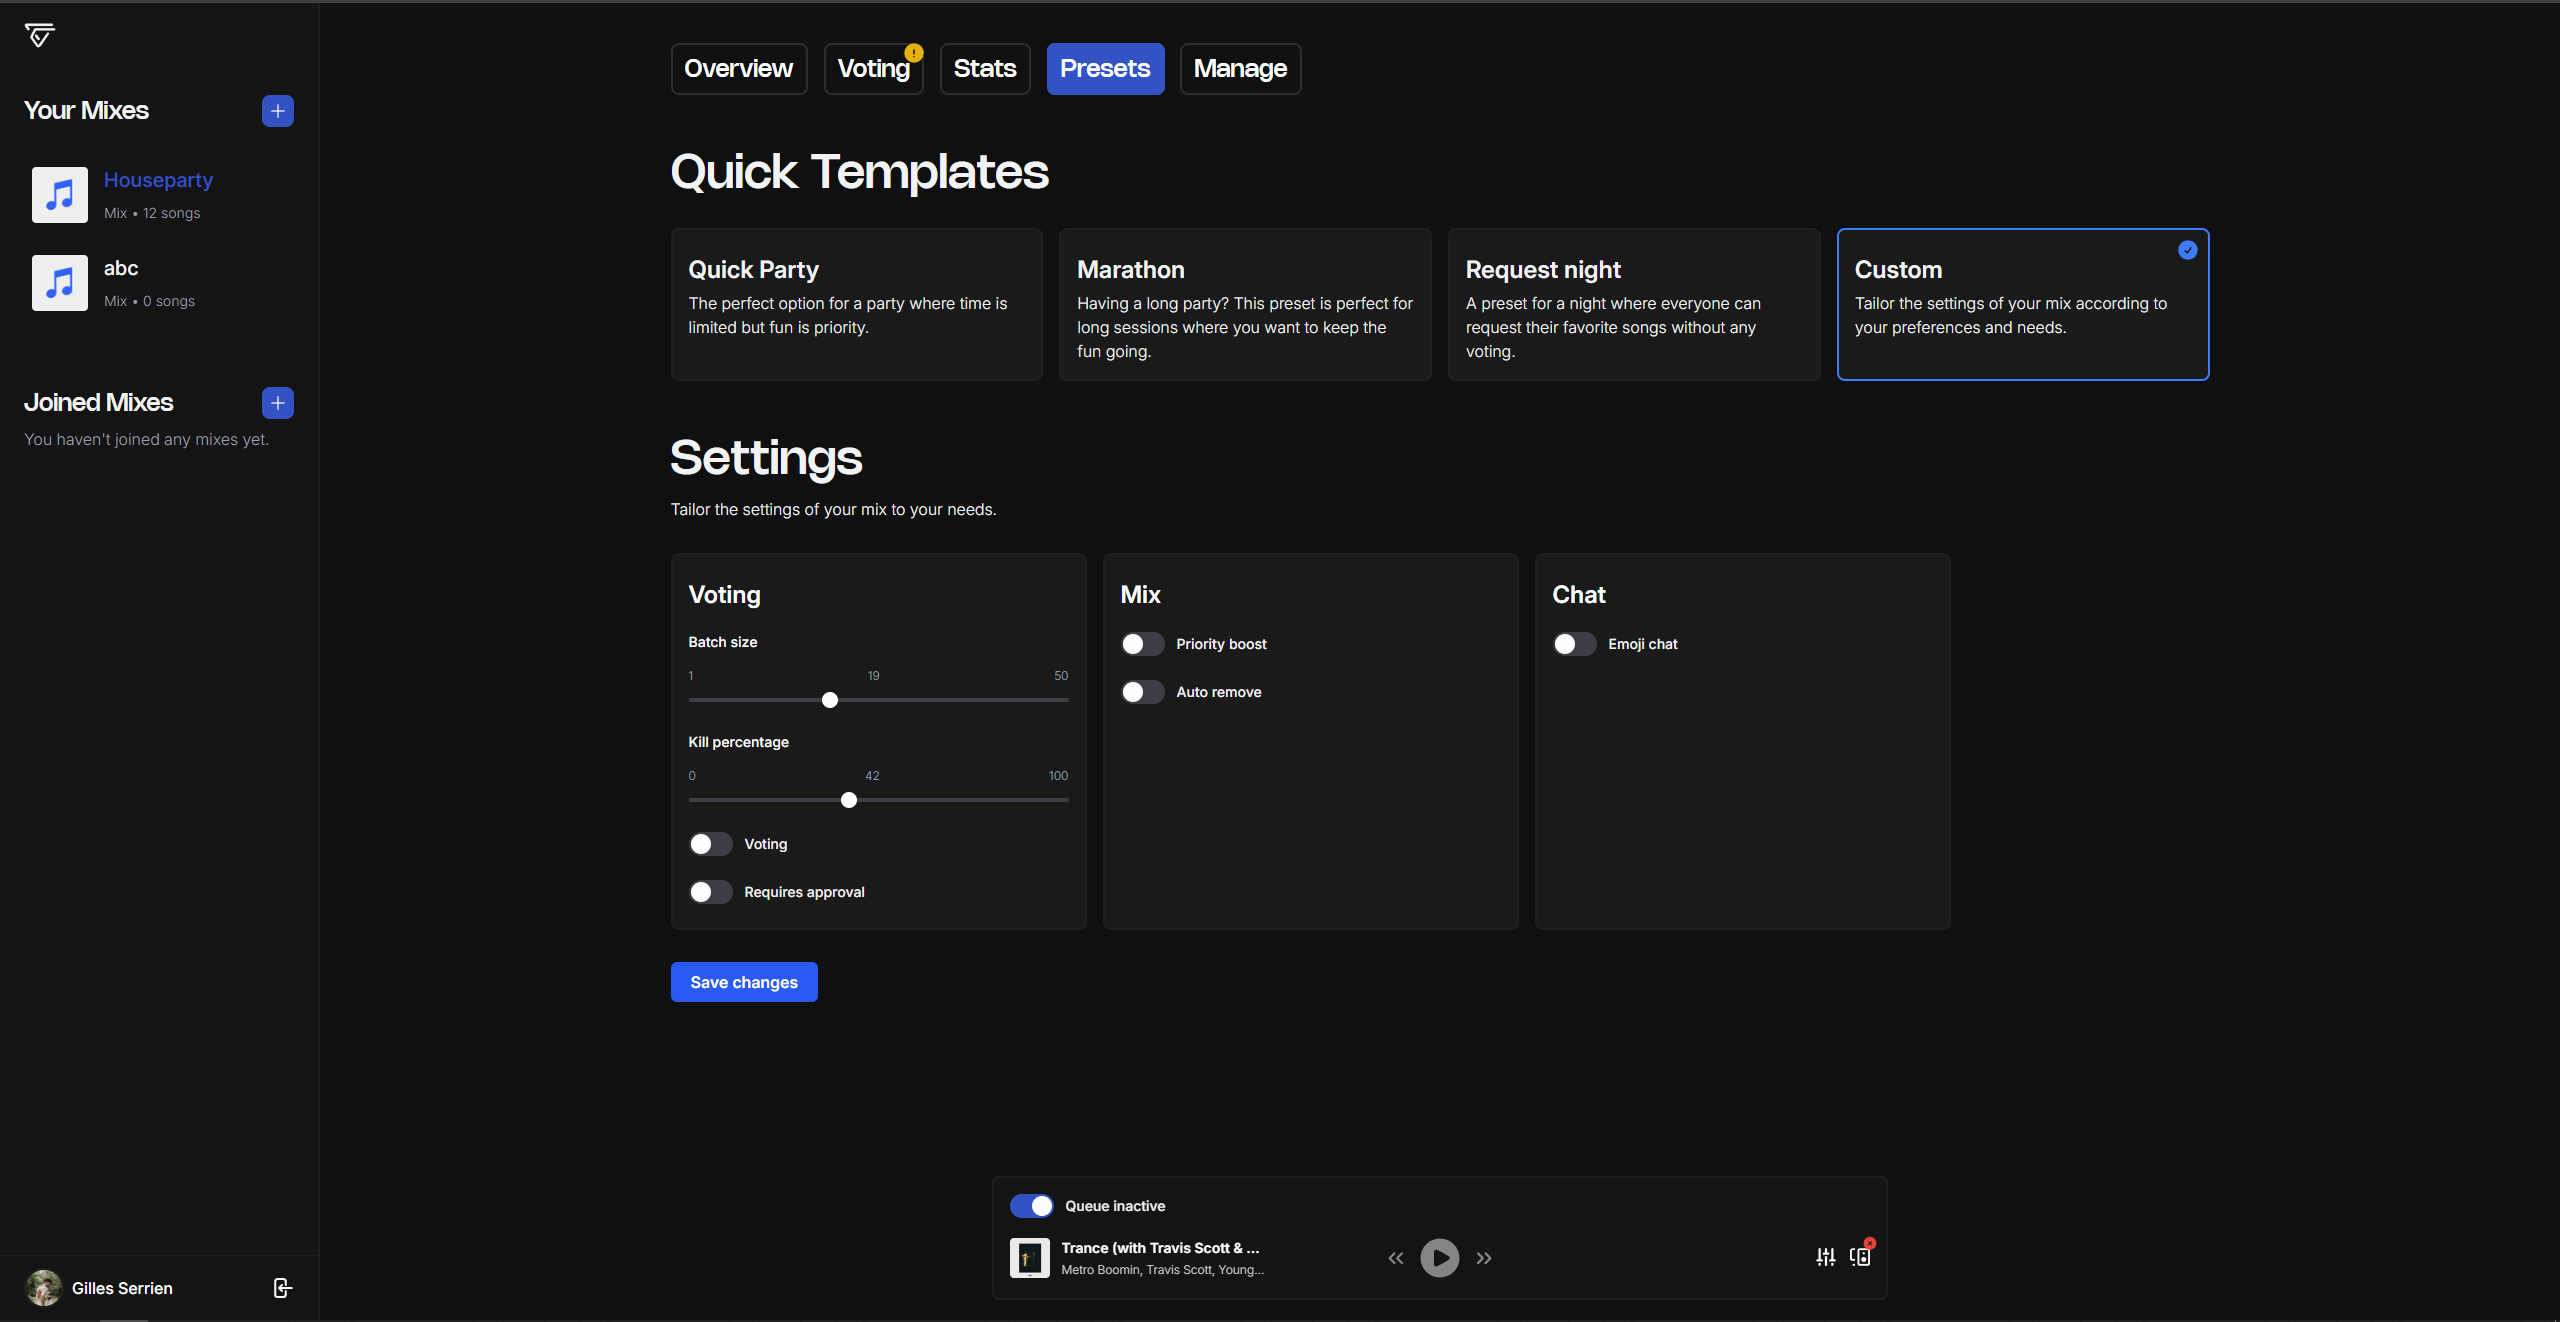Click the Gilles Serrien username
The image size is (2560, 1322).
pyautogui.click(x=122, y=1288)
